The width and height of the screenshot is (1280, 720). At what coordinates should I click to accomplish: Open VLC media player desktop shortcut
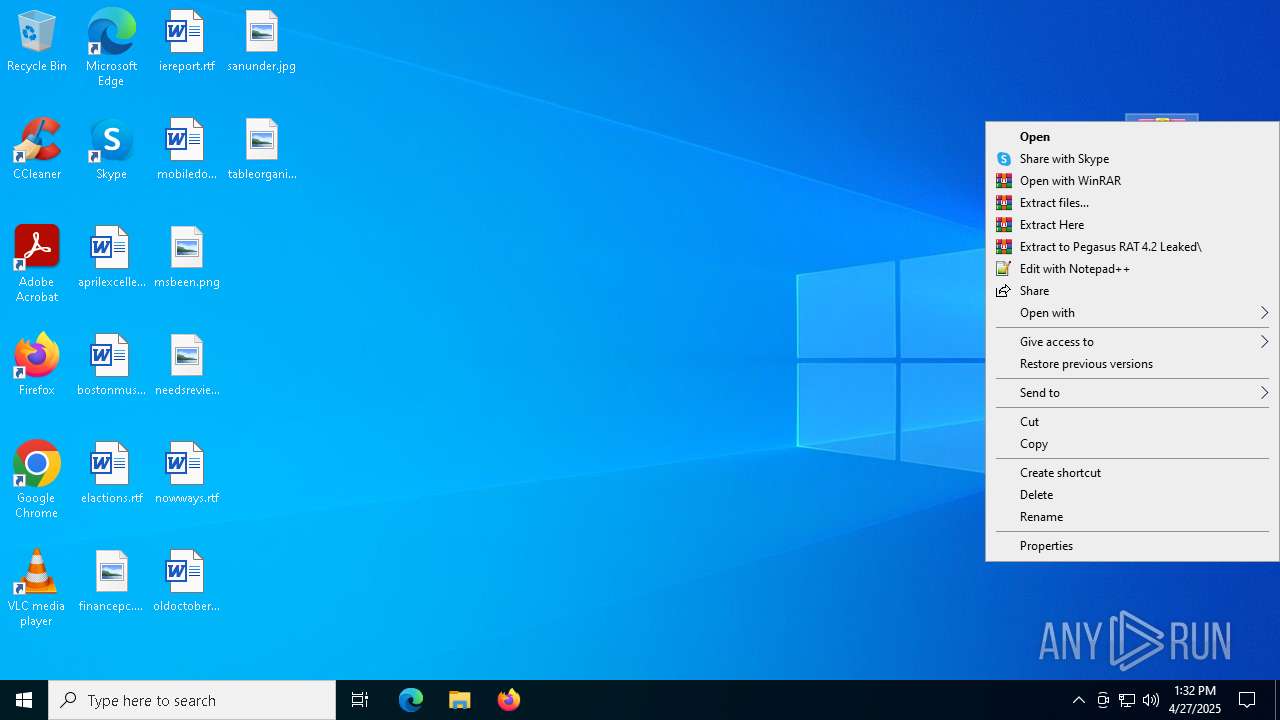click(37, 588)
